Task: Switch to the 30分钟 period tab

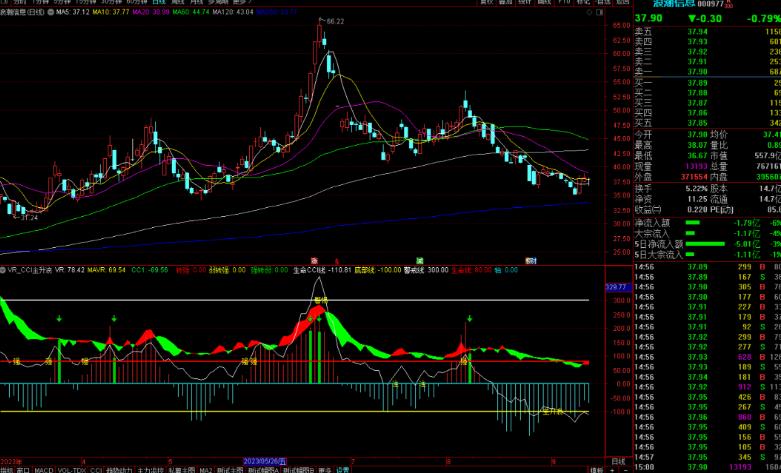Action: [x=112, y=2]
